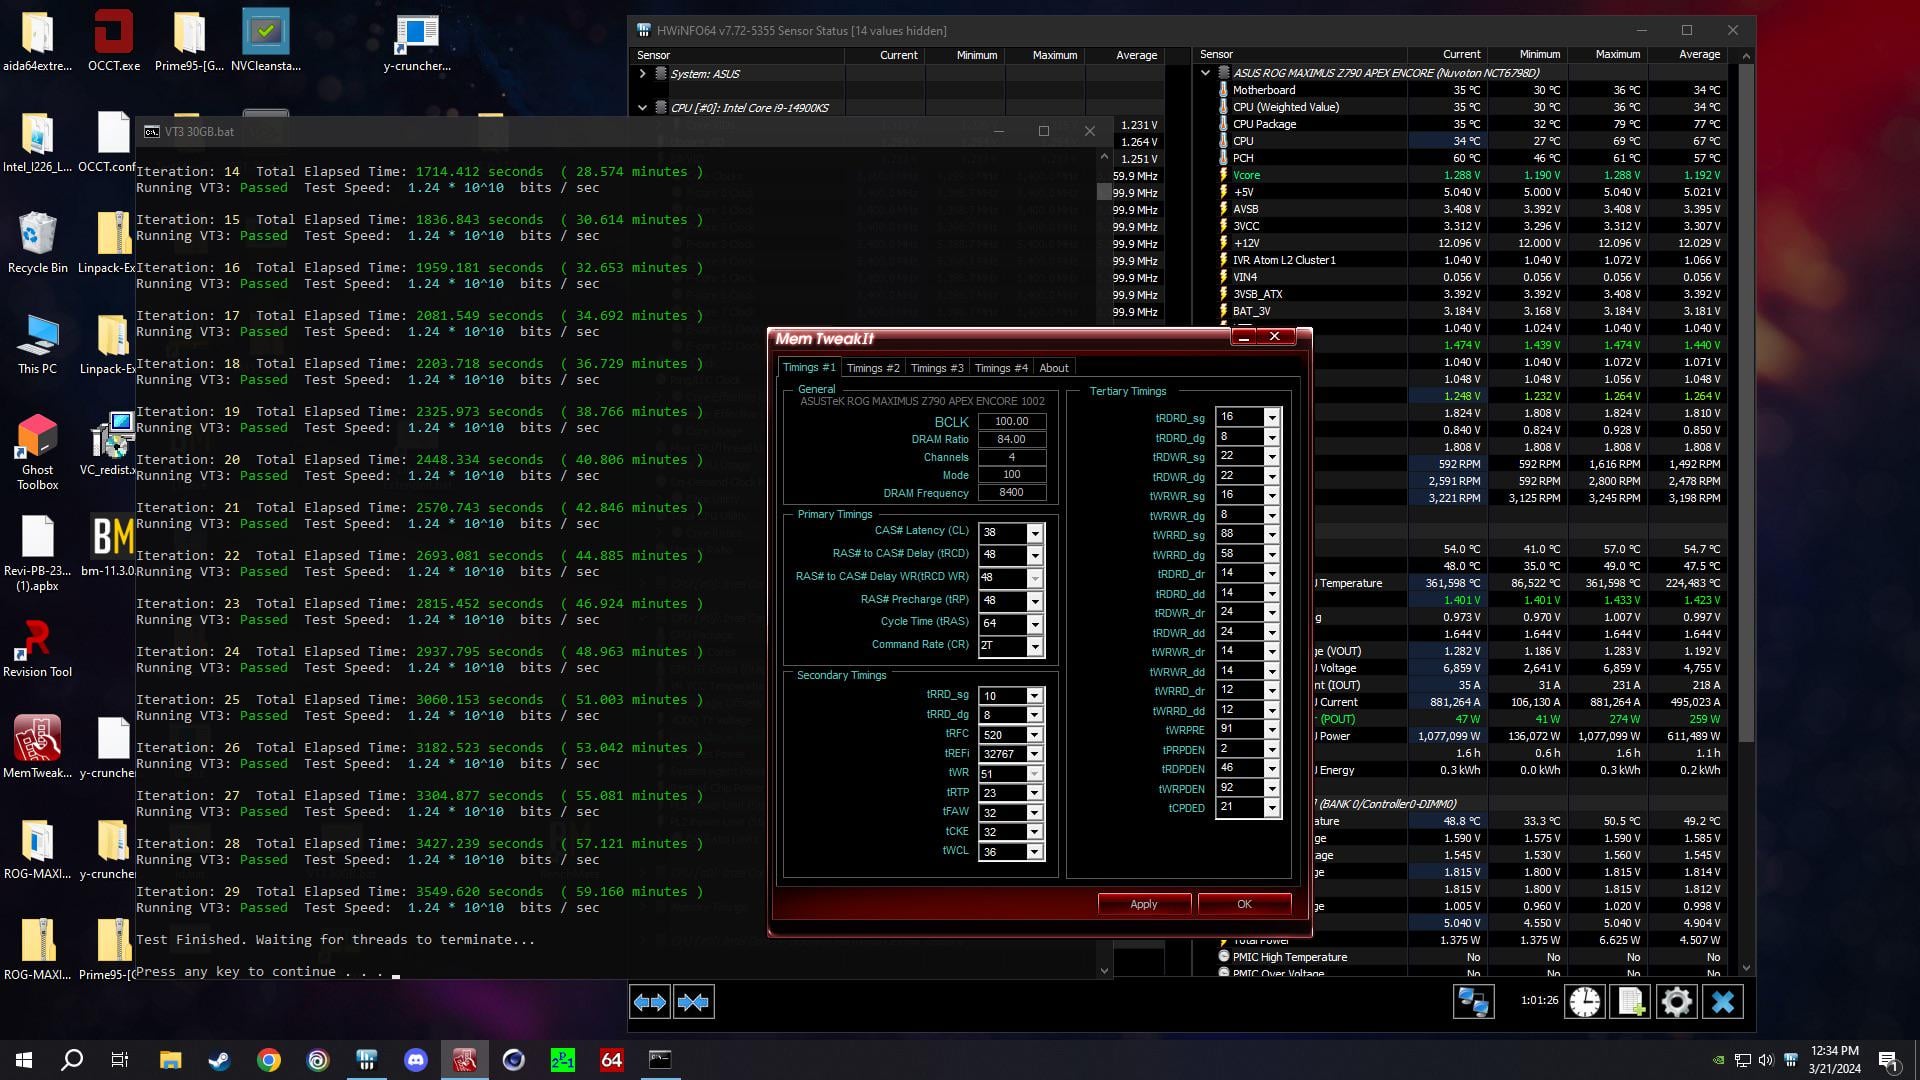The width and height of the screenshot is (1920, 1080).
Task: Select the This PC desktop icon
Action: tap(38, 343)
